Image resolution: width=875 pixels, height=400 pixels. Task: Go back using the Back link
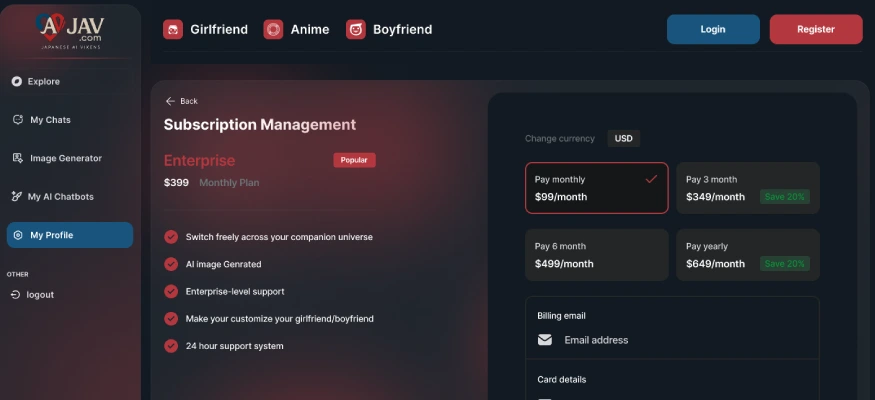(181, 101)
